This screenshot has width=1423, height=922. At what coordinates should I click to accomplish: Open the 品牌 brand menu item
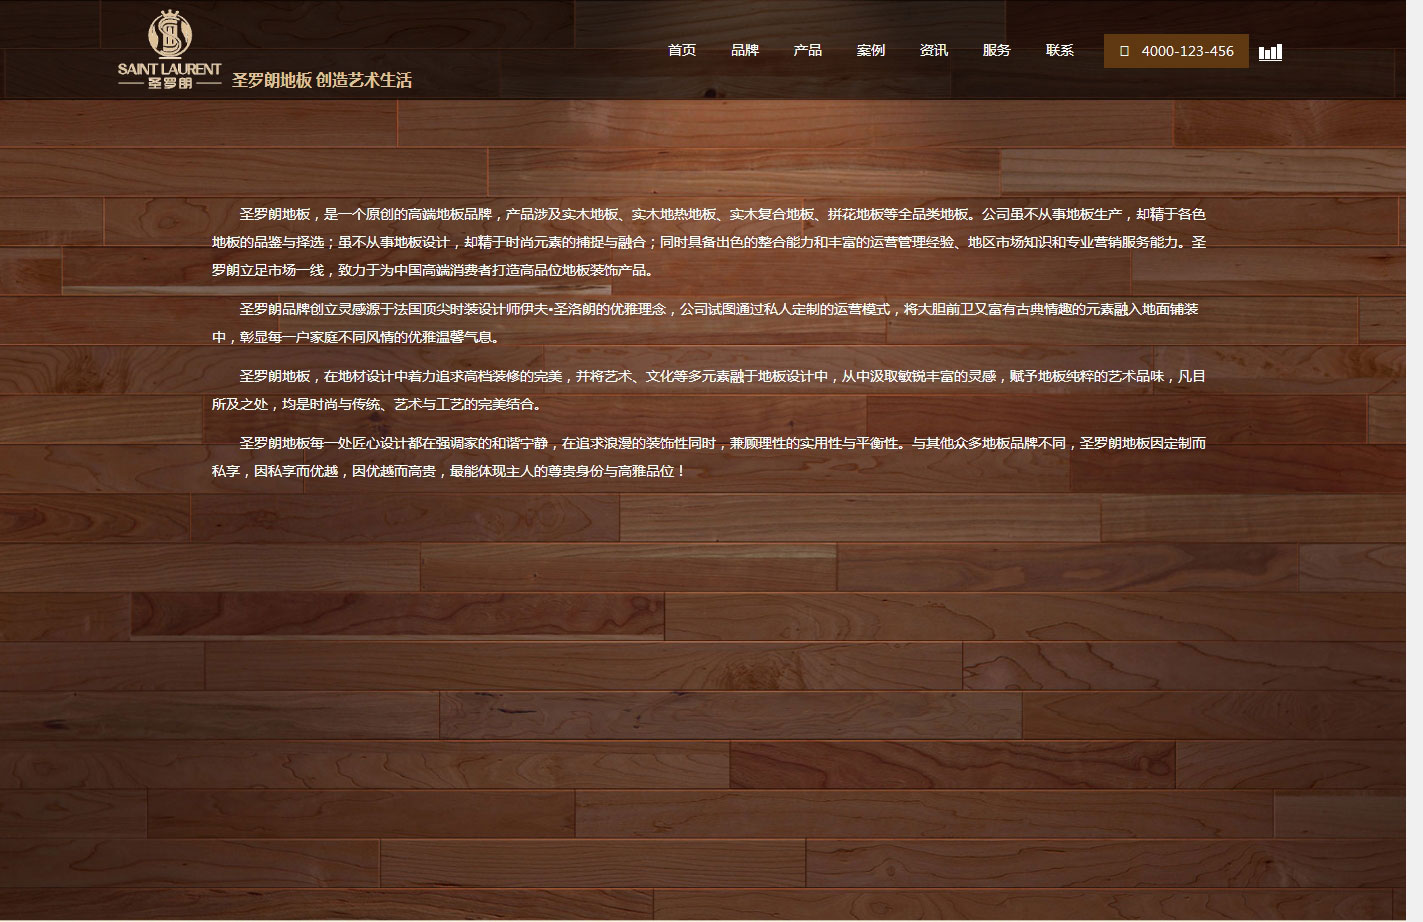point(745,50)
